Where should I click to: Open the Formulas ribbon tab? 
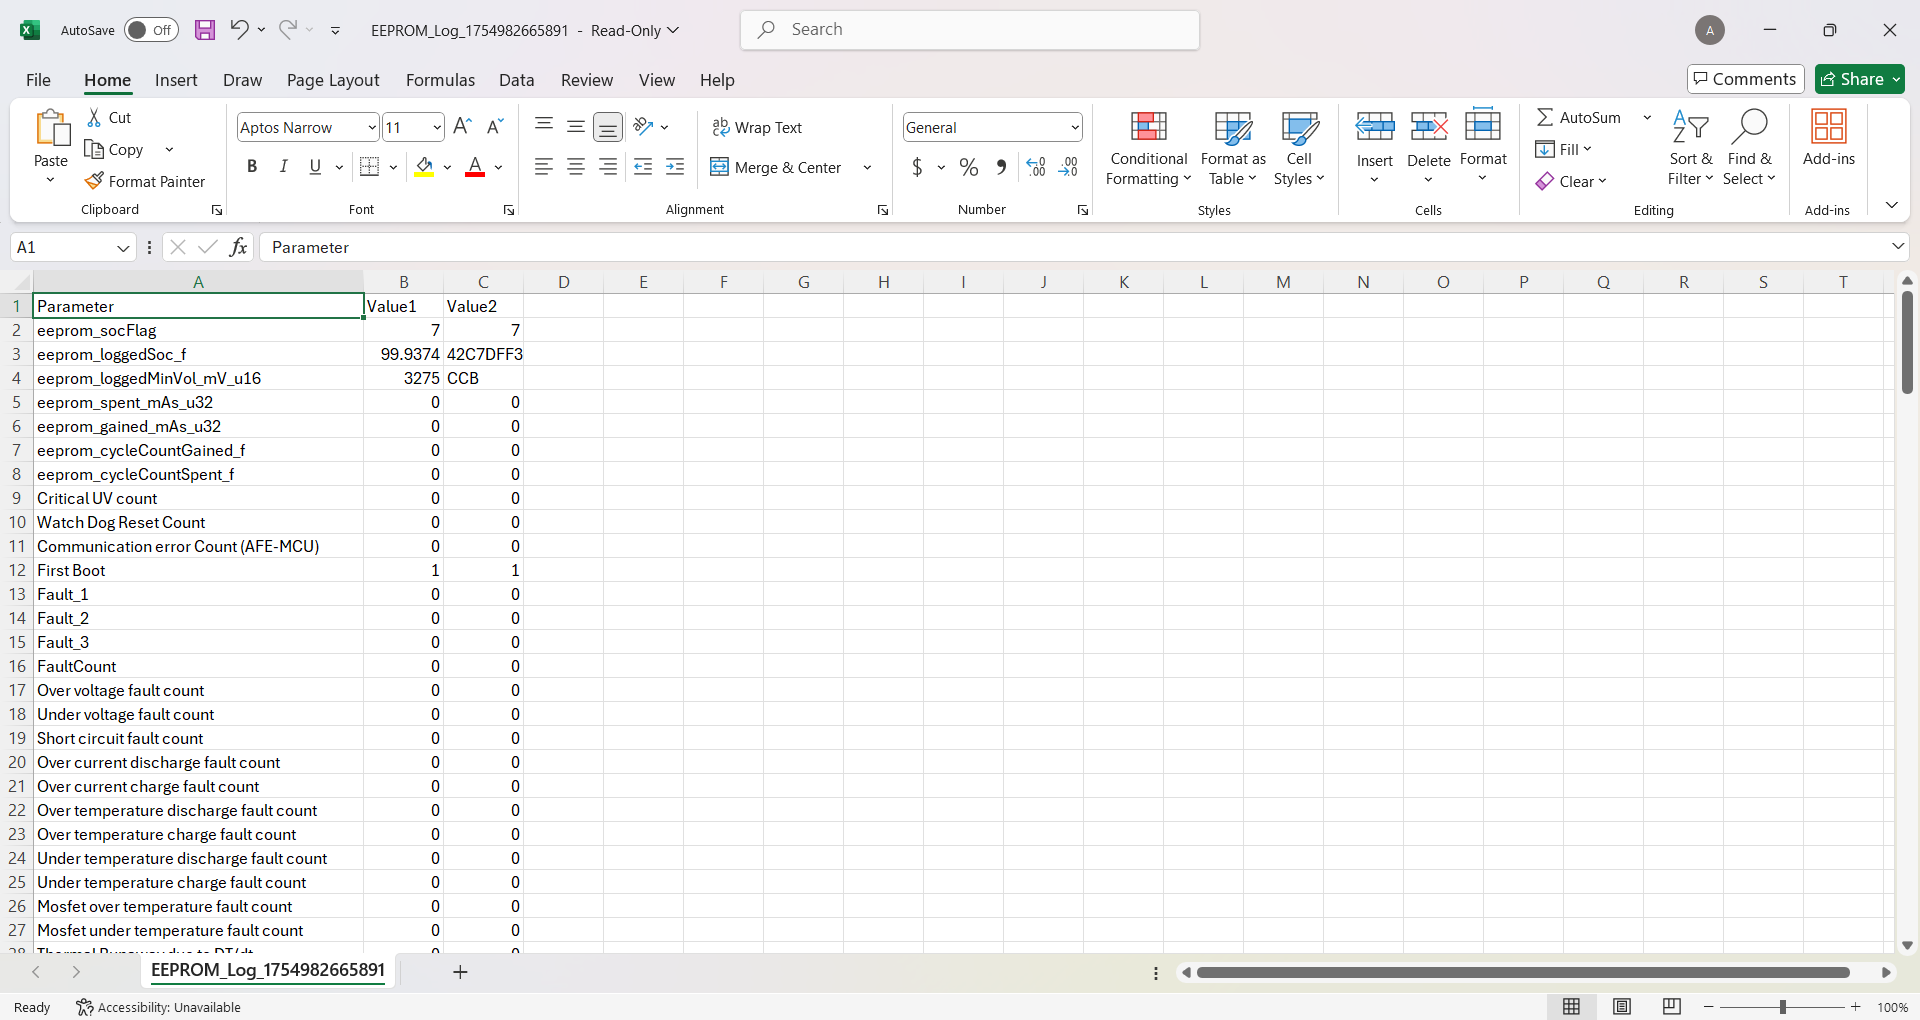click(440, 80)
